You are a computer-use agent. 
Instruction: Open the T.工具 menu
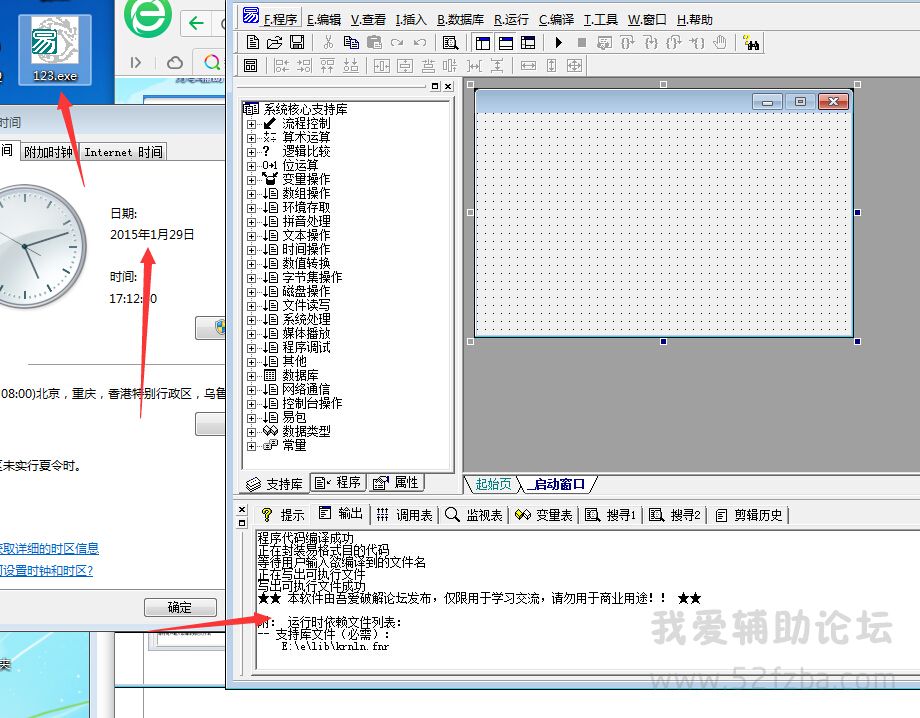coord(601,19)
